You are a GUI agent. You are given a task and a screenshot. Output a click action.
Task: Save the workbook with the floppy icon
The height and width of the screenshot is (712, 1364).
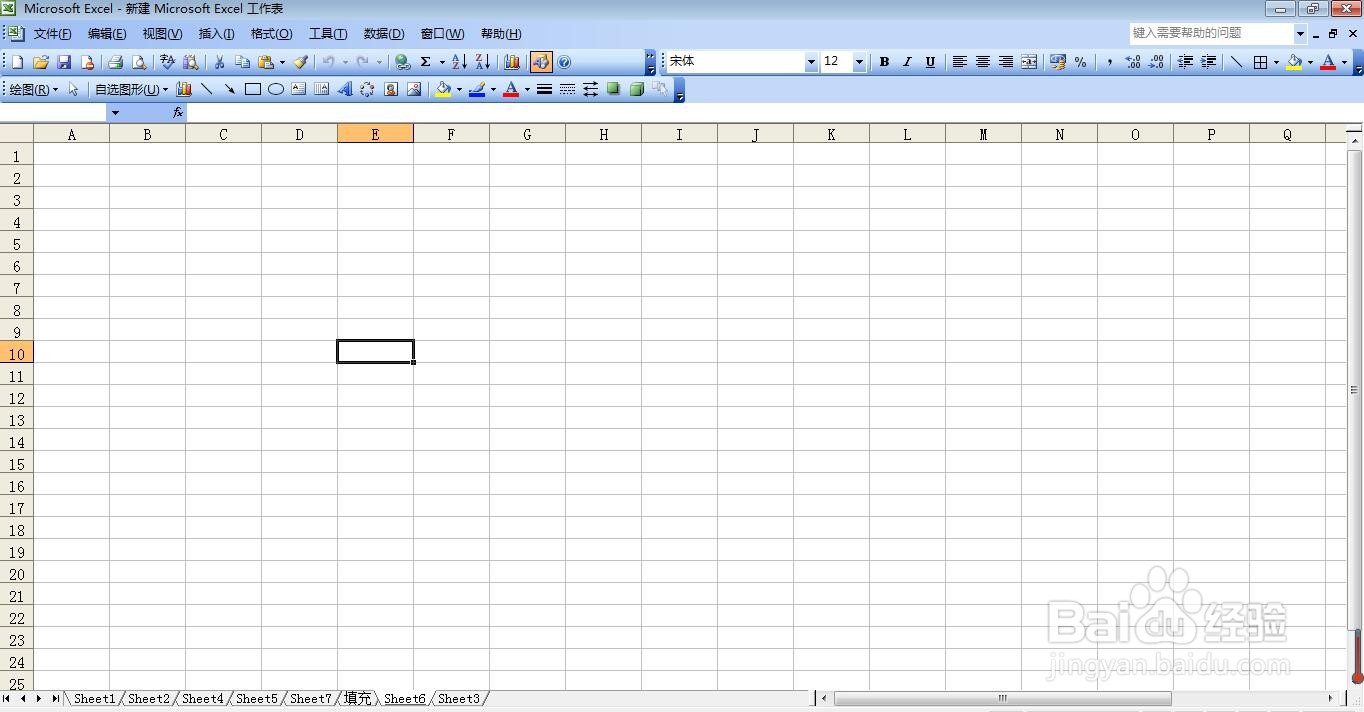[x=64, y=62]
